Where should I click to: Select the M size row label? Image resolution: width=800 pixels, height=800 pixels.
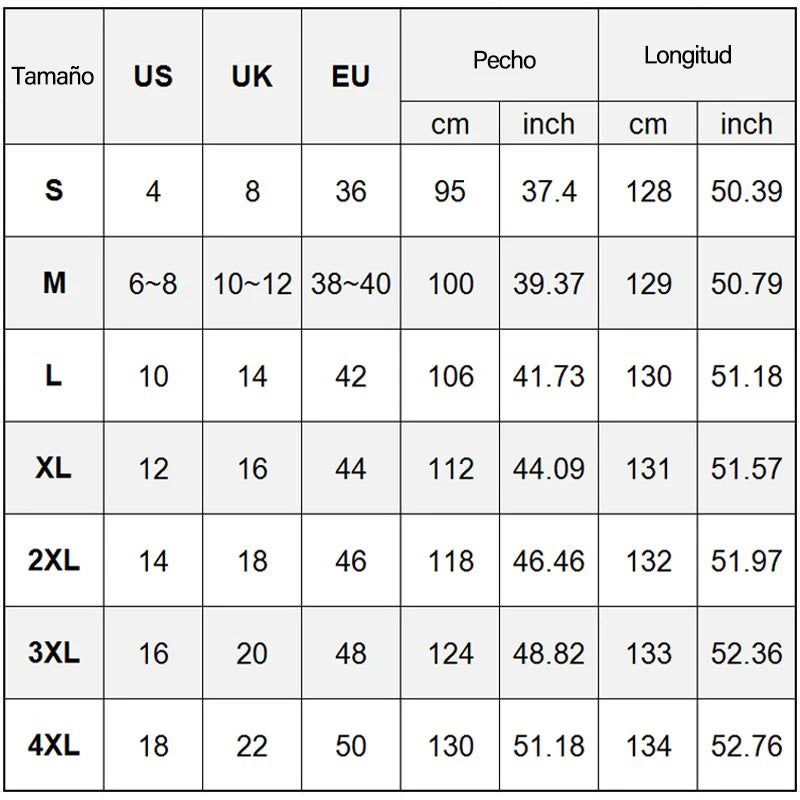coord(54,283)
